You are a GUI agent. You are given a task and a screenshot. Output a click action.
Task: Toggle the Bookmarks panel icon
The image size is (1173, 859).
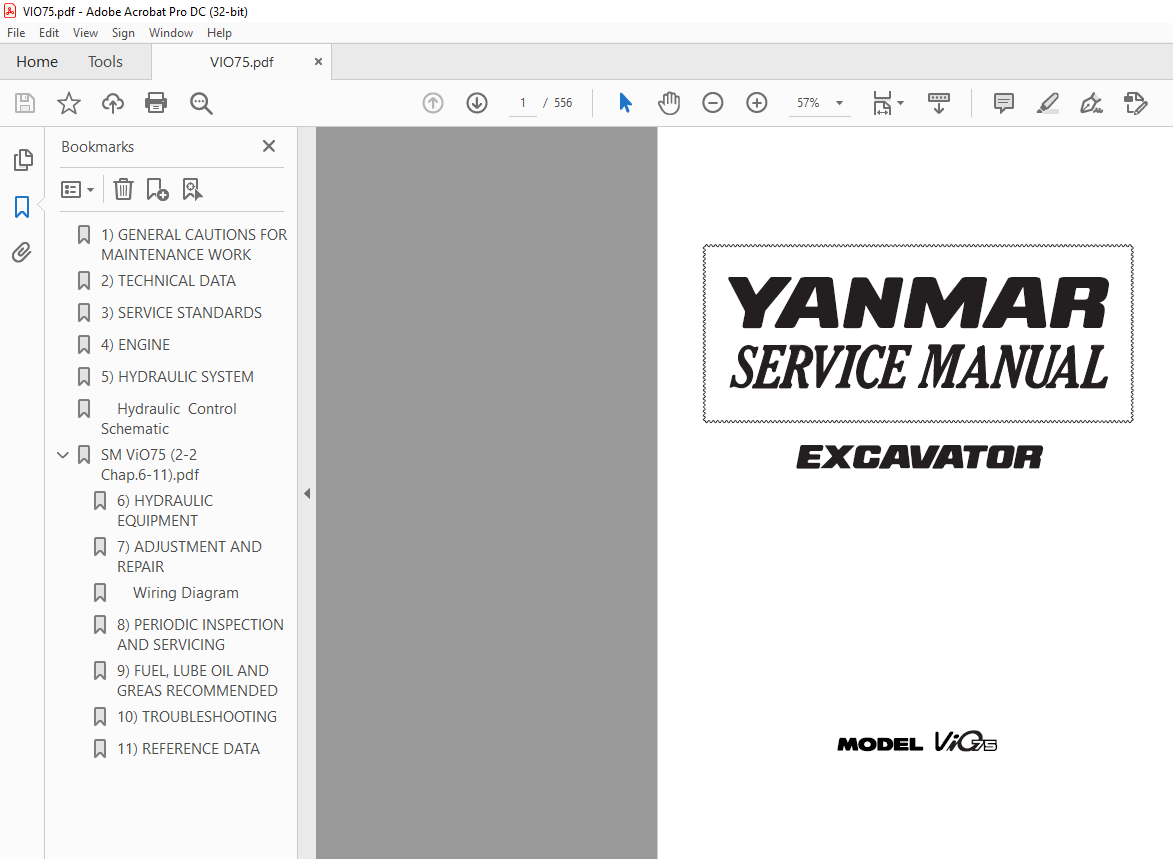pyautogui.click(x=22, y=207)
